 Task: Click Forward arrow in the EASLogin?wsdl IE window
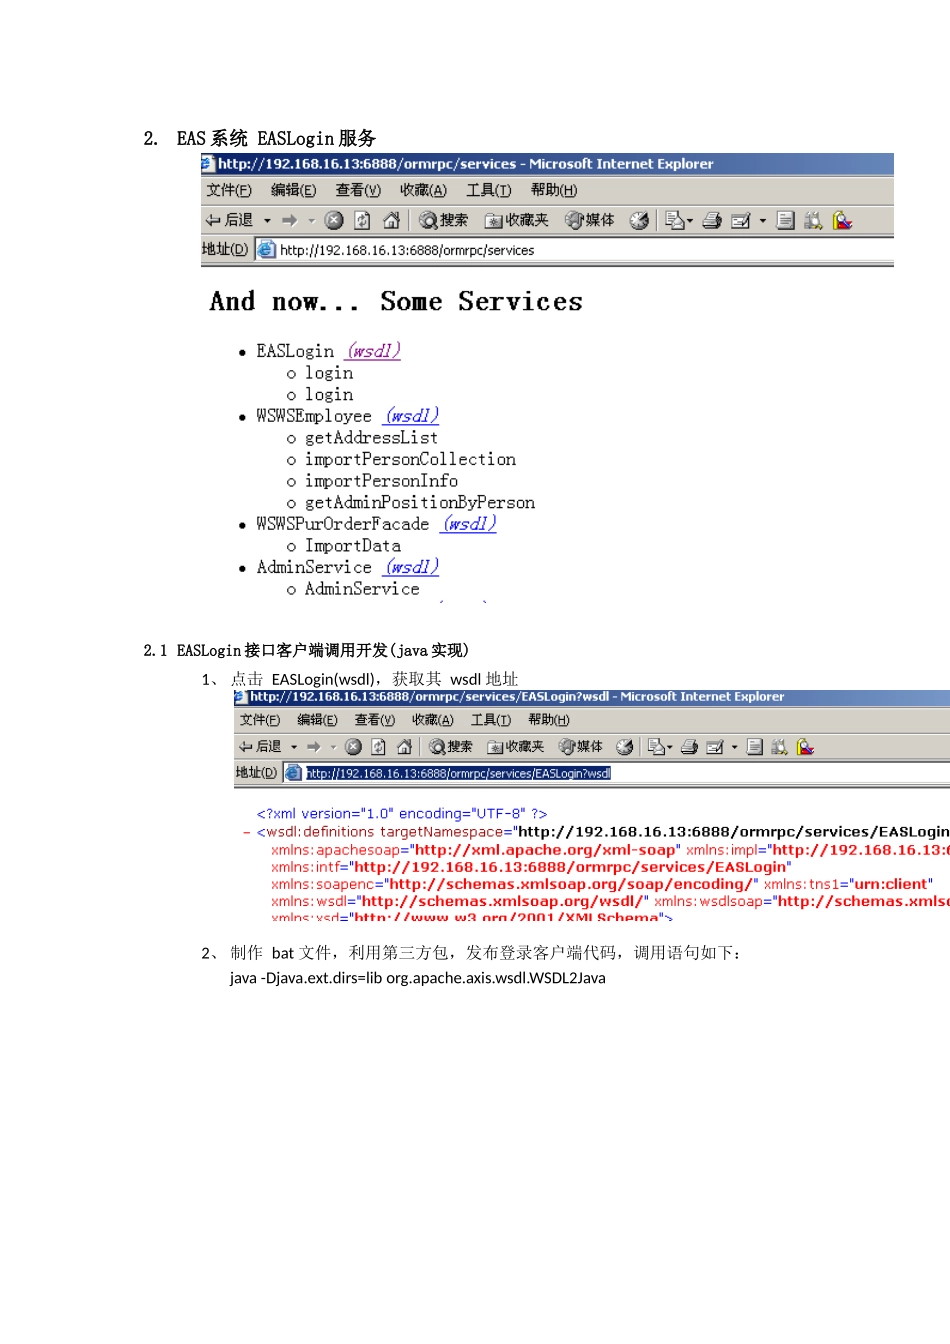(314, 746)
